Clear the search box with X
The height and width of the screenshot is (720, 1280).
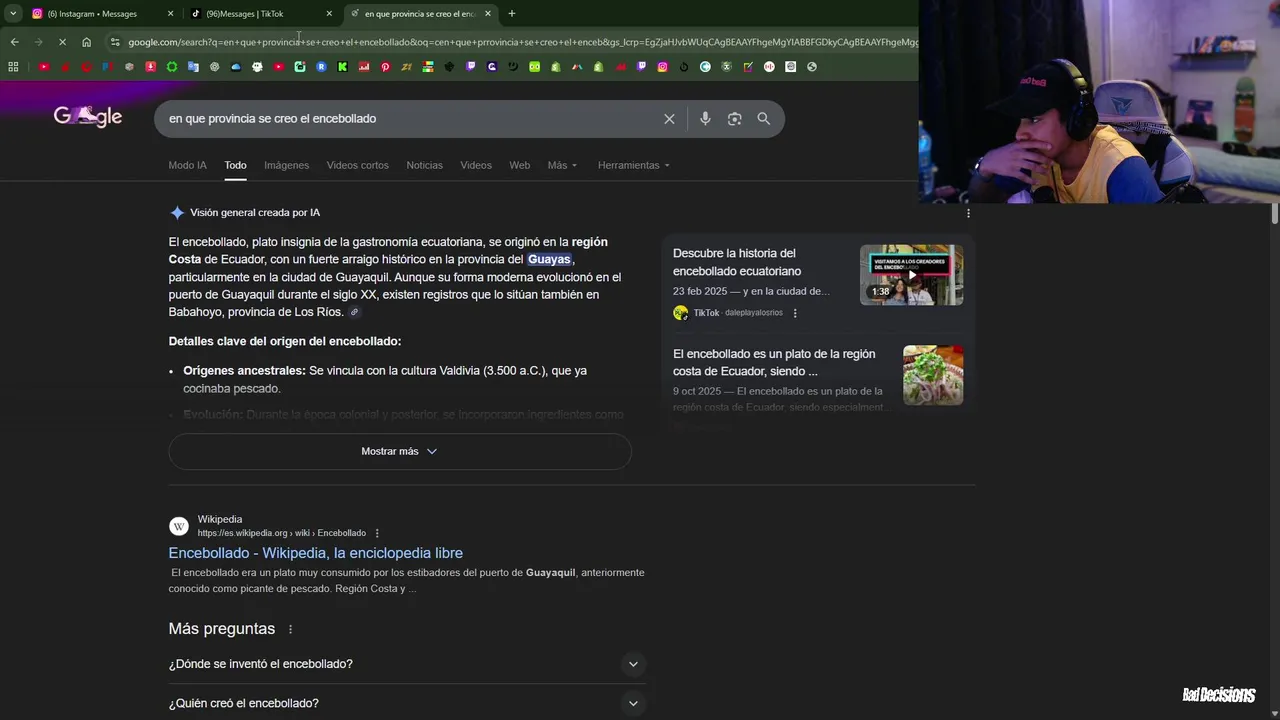[x=669, y=119]
